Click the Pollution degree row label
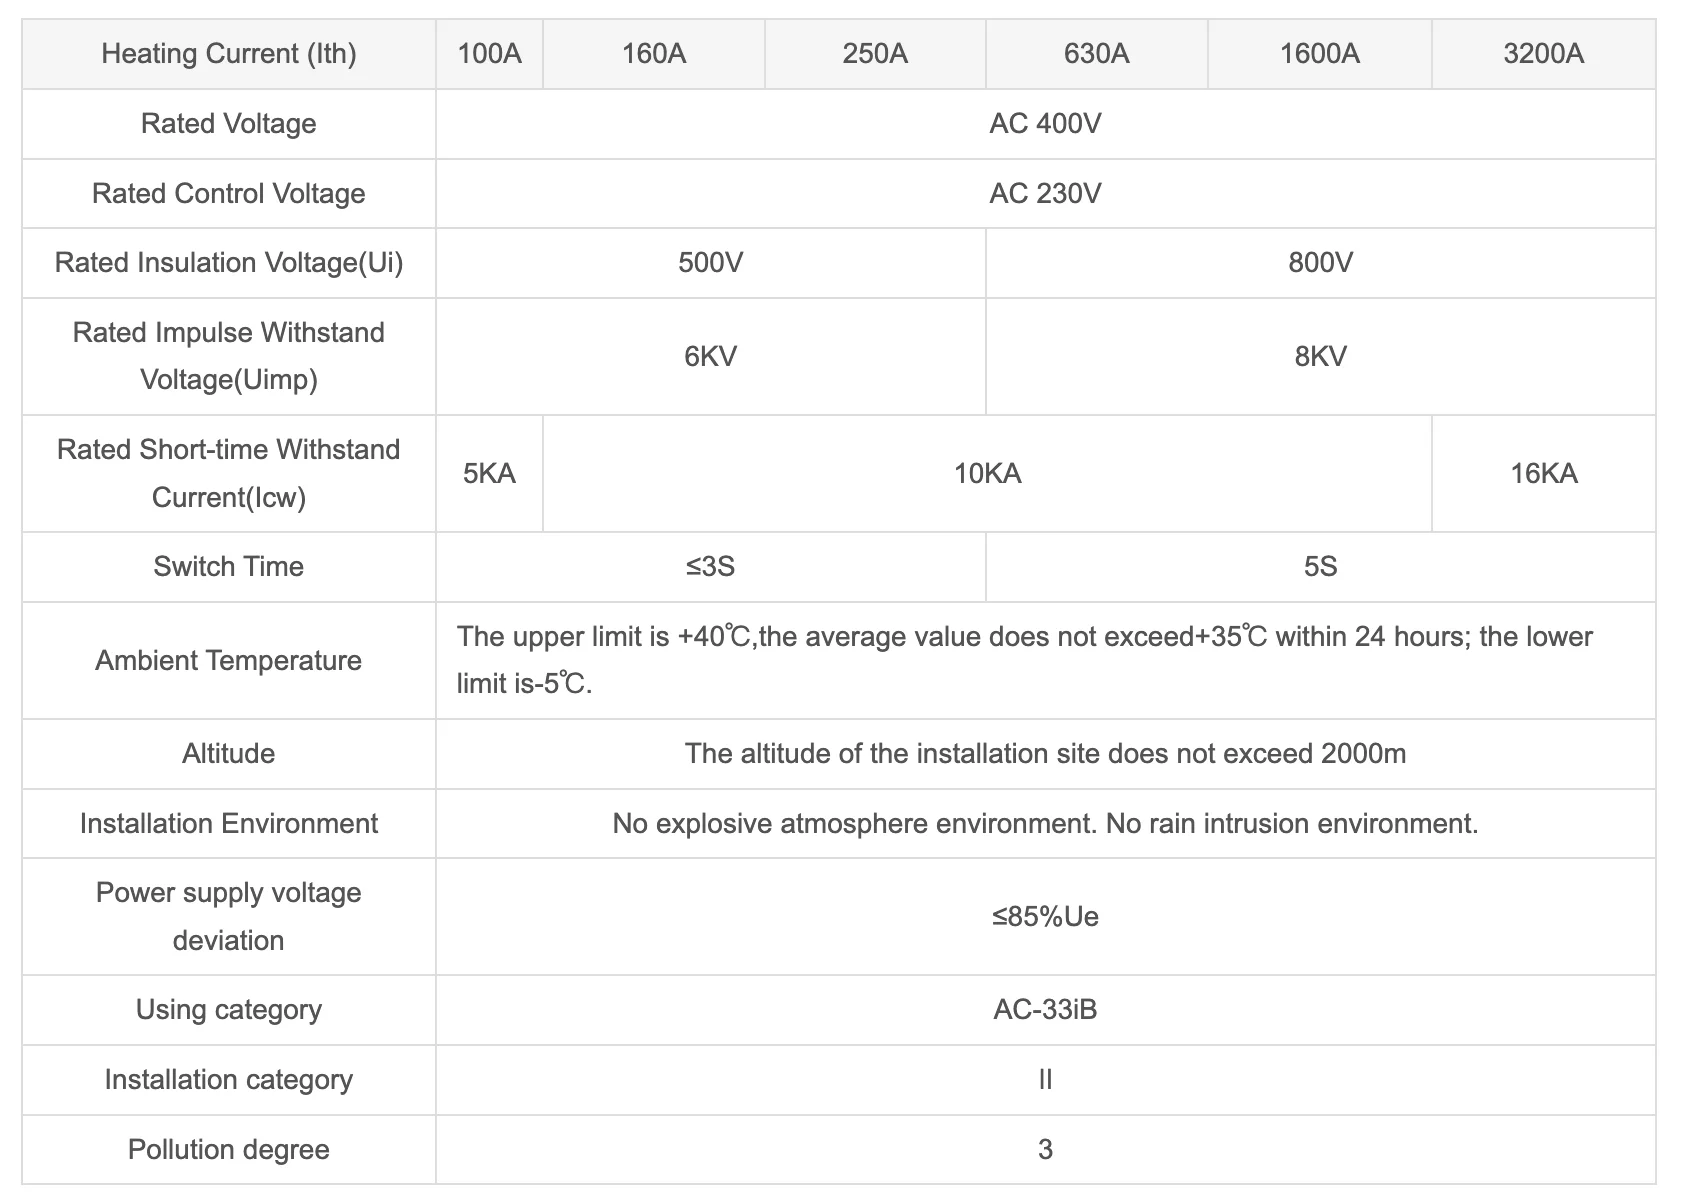This screenshot has width=1686, height=1202. [x=229, y=1150]
